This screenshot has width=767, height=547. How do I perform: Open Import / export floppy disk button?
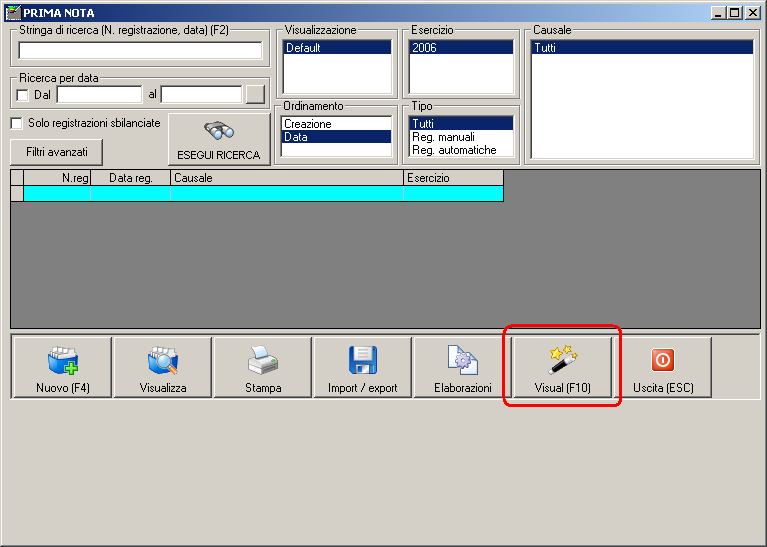(362, 367)
